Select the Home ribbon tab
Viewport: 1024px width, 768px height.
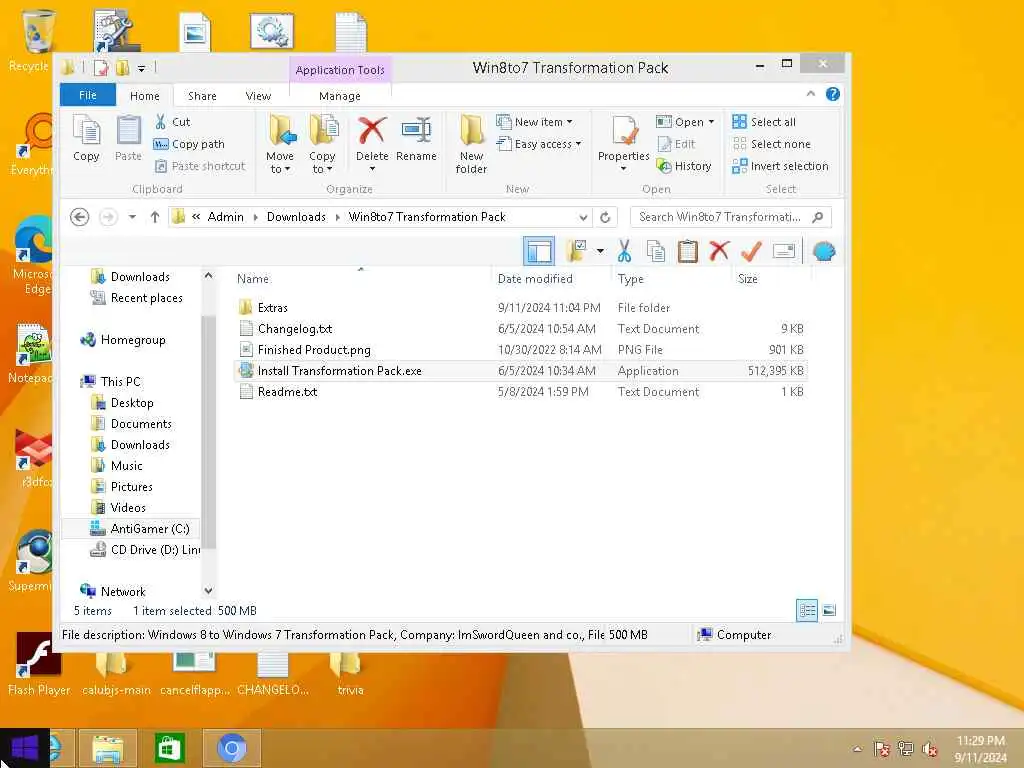pos(144,96)
